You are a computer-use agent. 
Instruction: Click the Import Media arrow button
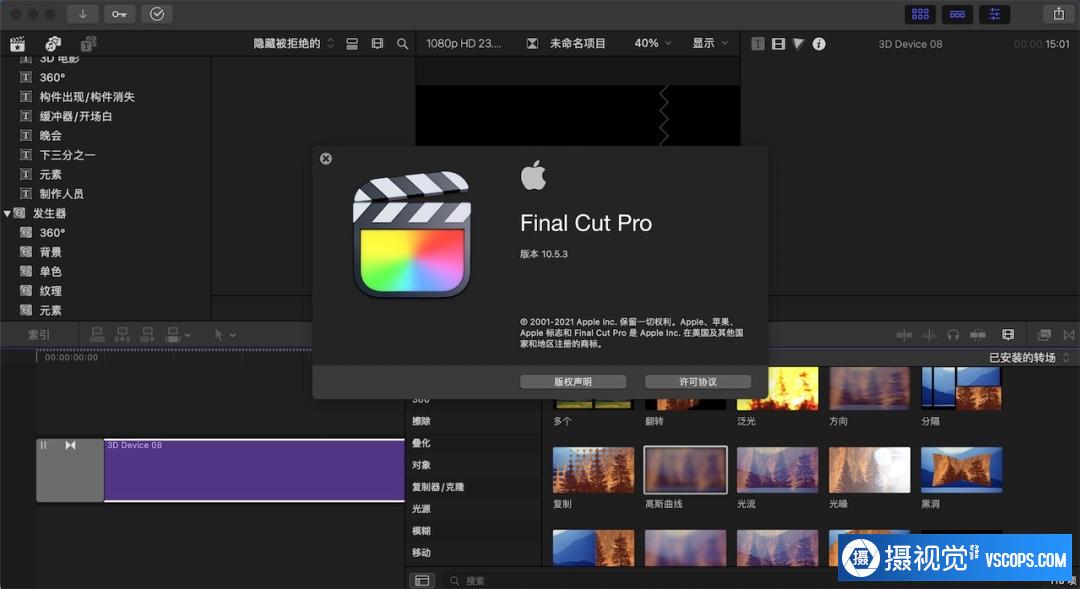click(x=83, y=14)
